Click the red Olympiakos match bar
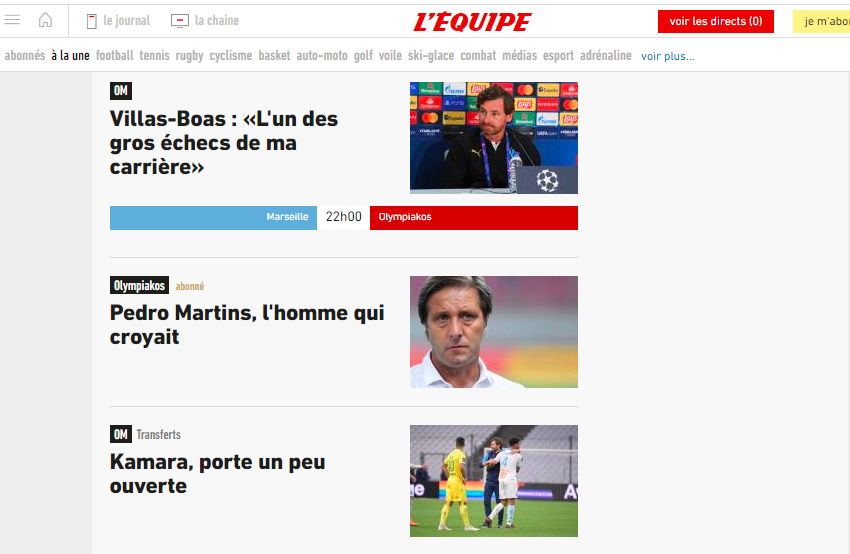 tap(474, 217)
